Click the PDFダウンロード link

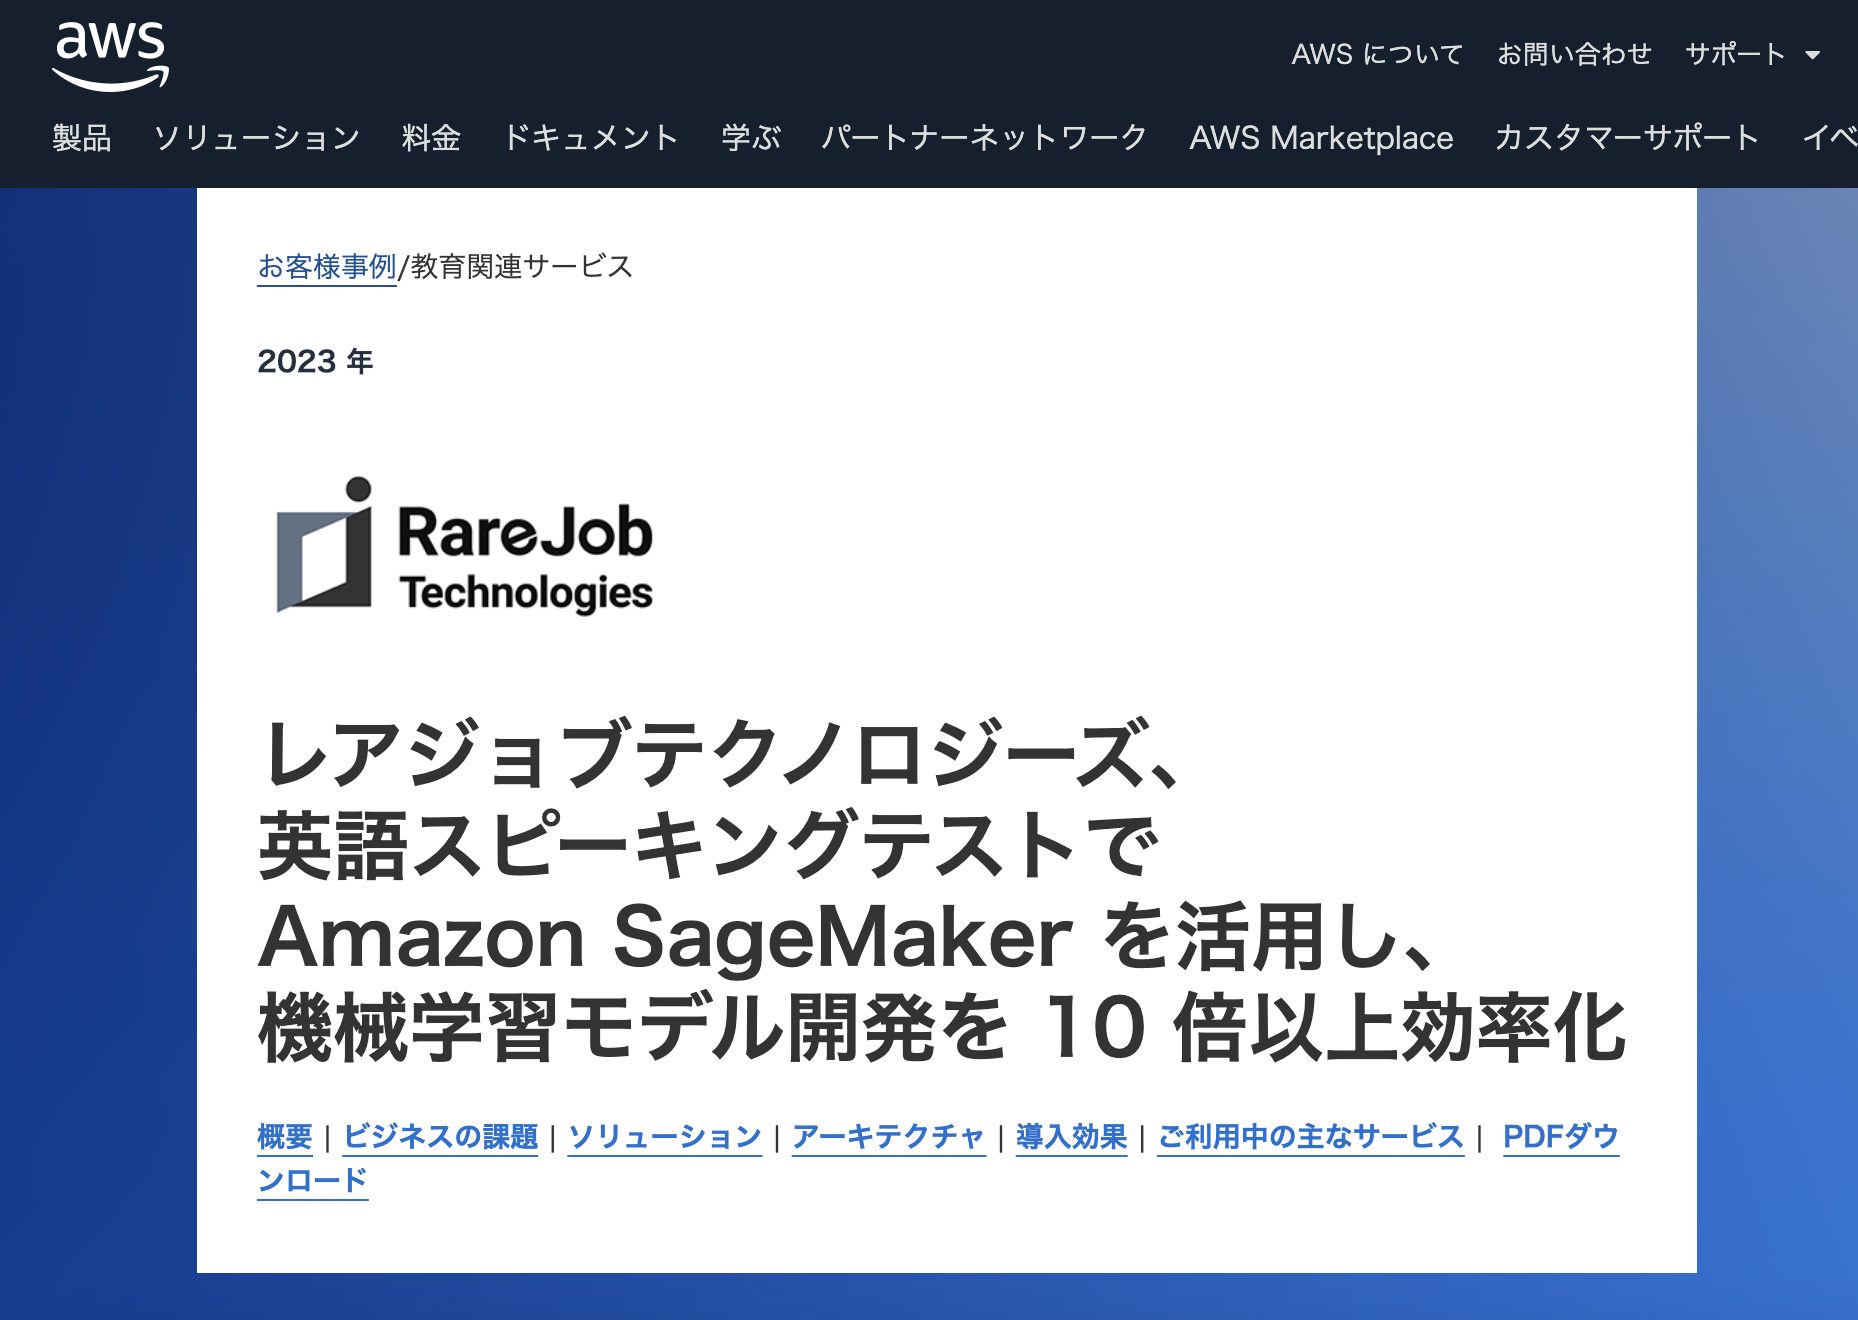tap(1560, 1137)
